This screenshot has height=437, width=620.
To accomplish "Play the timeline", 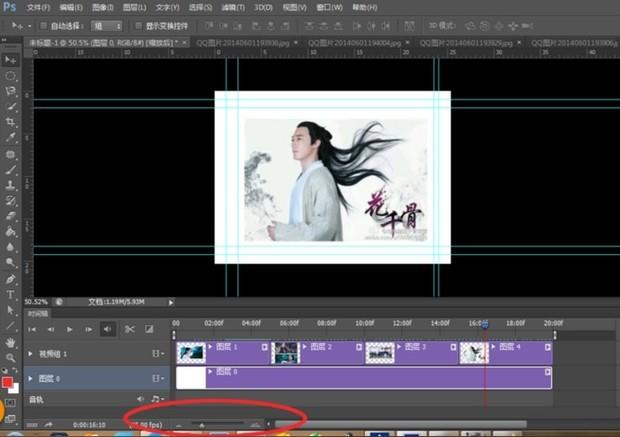I will [70, 329].
